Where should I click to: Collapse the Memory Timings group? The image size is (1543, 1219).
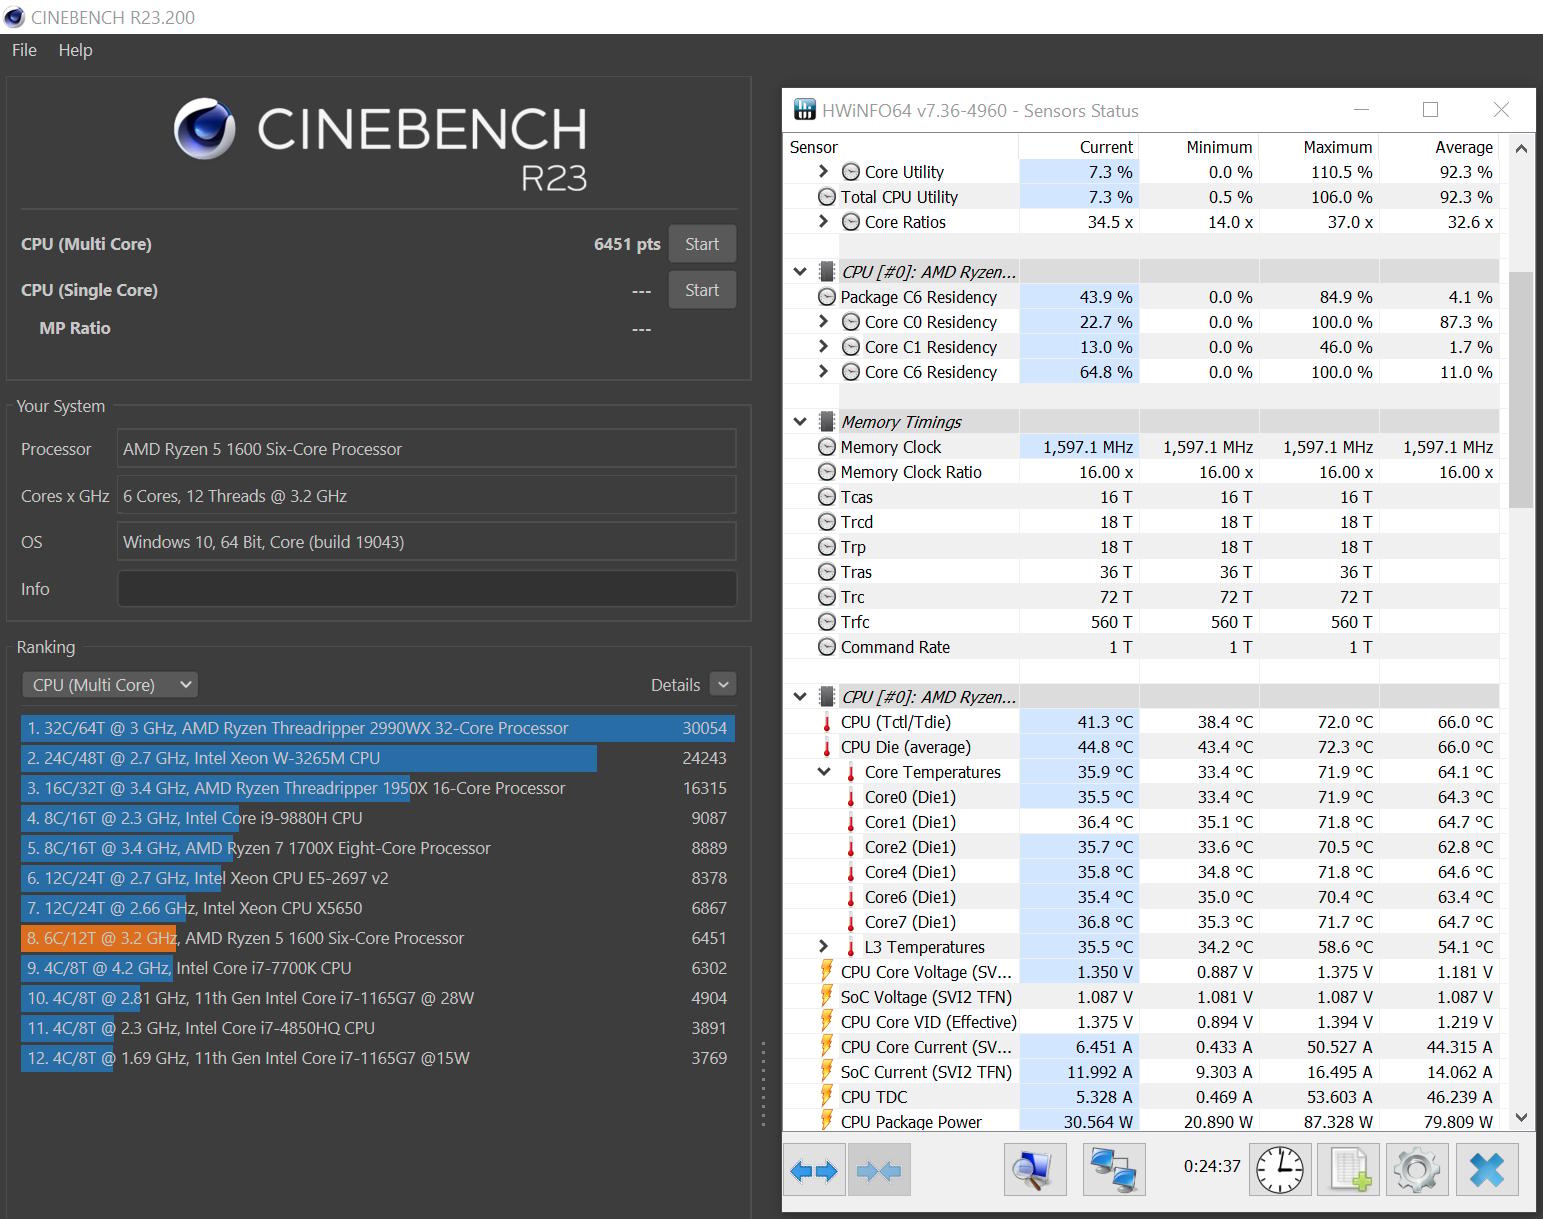800,421
